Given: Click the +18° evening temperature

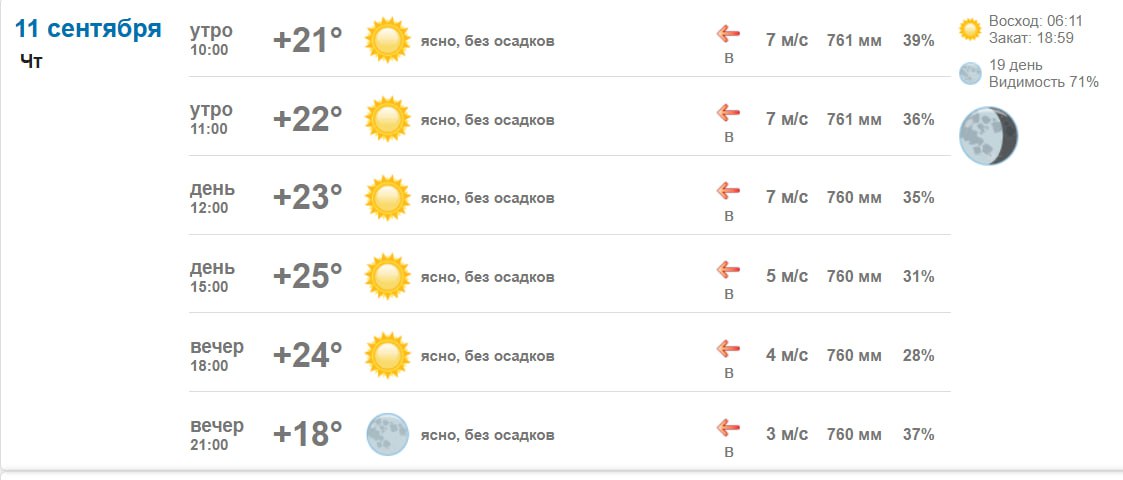Looking at the screenshot, I should coord(308,434).
